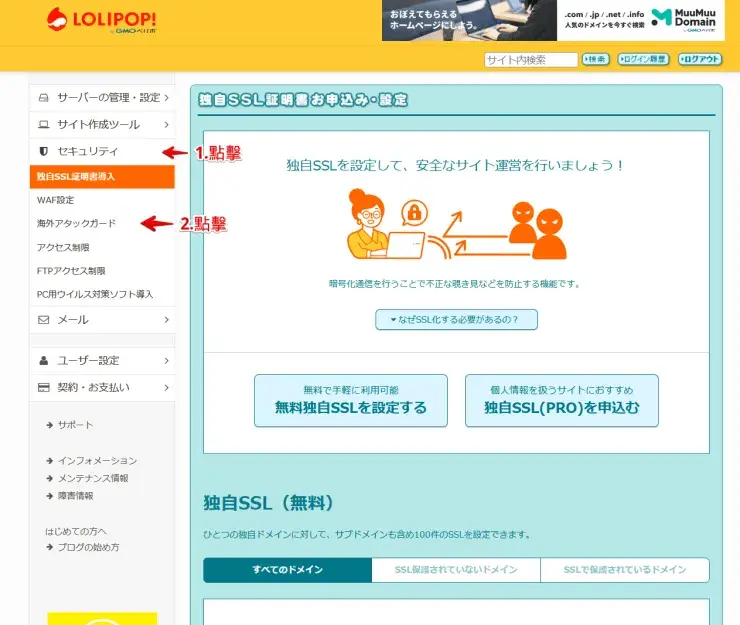Click the 独自SSL（無料）heading text
The height and width of the screenshot is (625, 740).
pyautogui.click(x=269, y=503)
